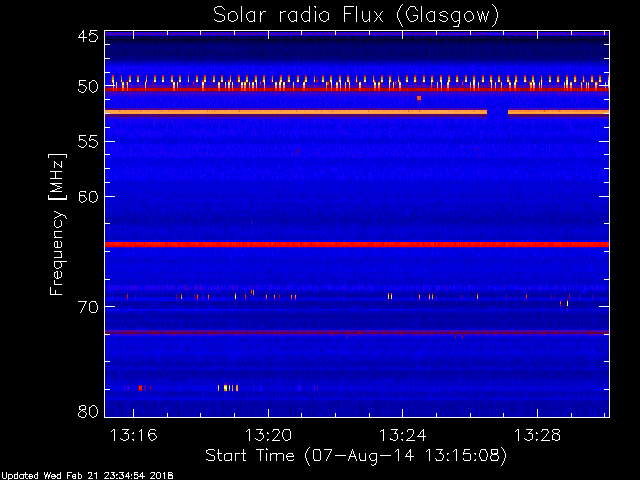Click the isolated orange square near 51 MHz
This screenshot has width=640, height=480.
click(x=419, y=98)
